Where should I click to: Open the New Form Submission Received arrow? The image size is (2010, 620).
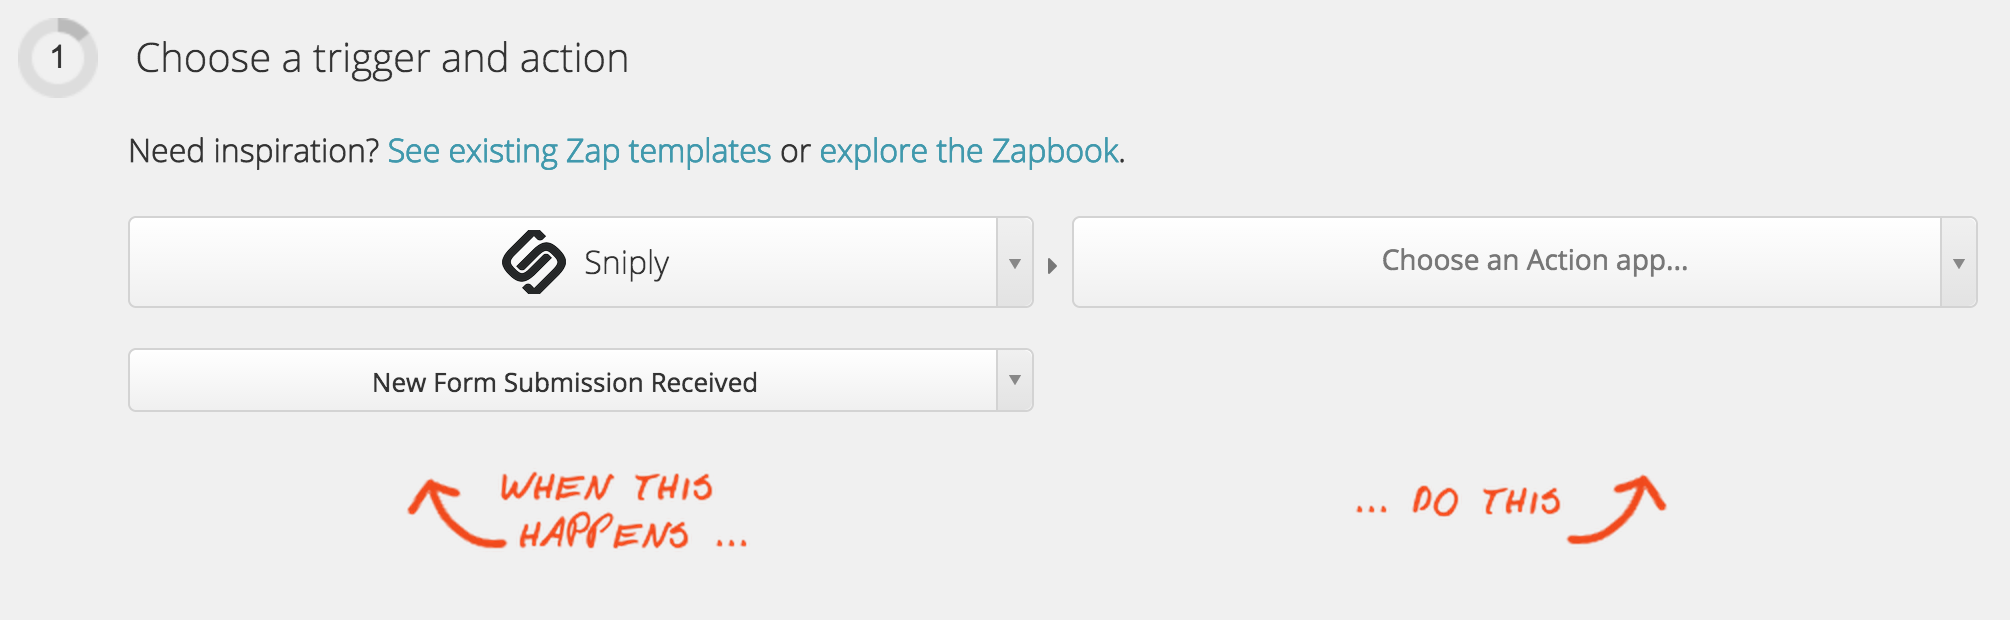click(x=1014, y=380)
